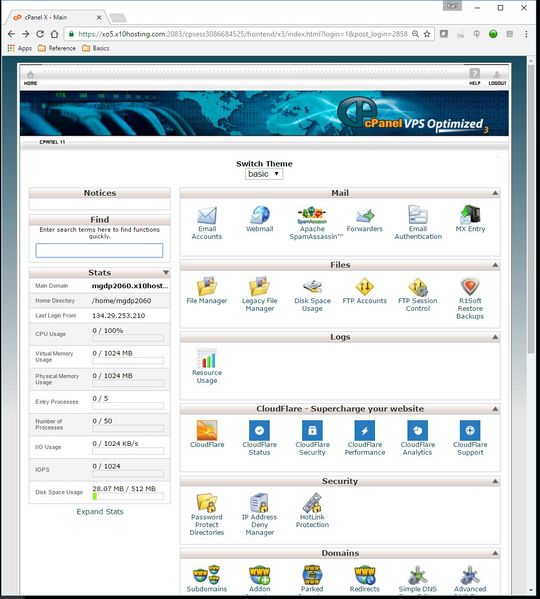This screenshot has width=540, height=599.
Task: Open the Webmail icon
Action: [260, 219]
